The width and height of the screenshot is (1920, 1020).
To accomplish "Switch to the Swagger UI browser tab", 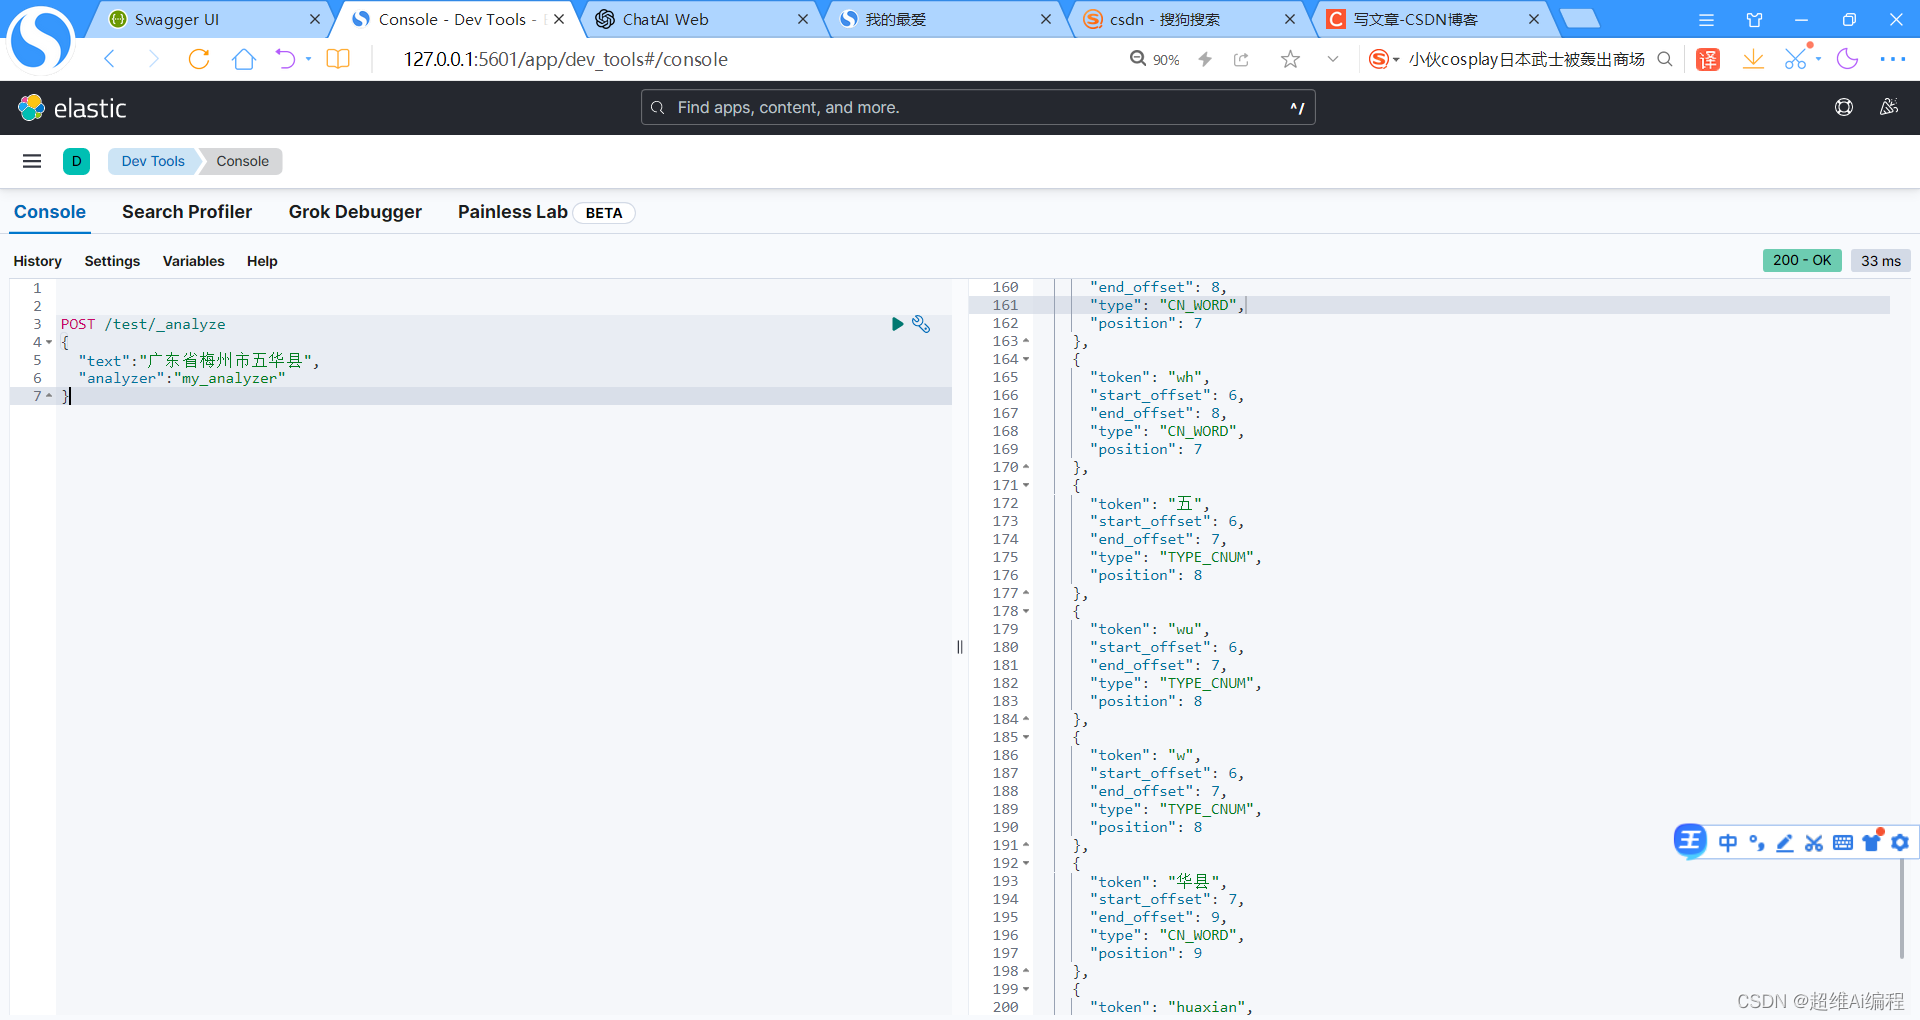I will [x=210, y=19].
